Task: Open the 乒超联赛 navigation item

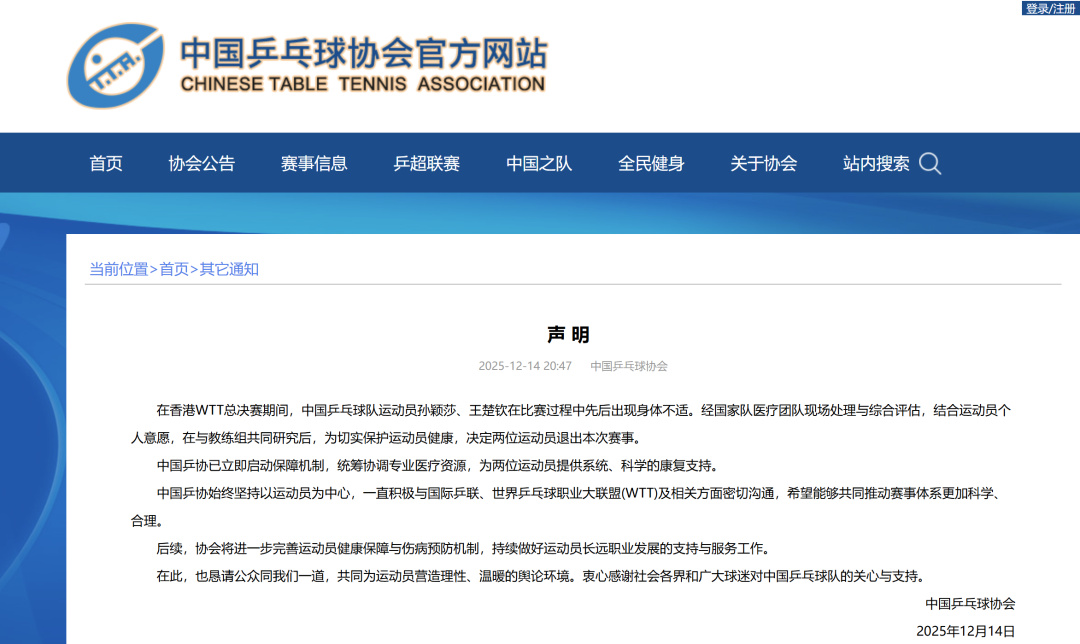Action: [x=426, y=164]
